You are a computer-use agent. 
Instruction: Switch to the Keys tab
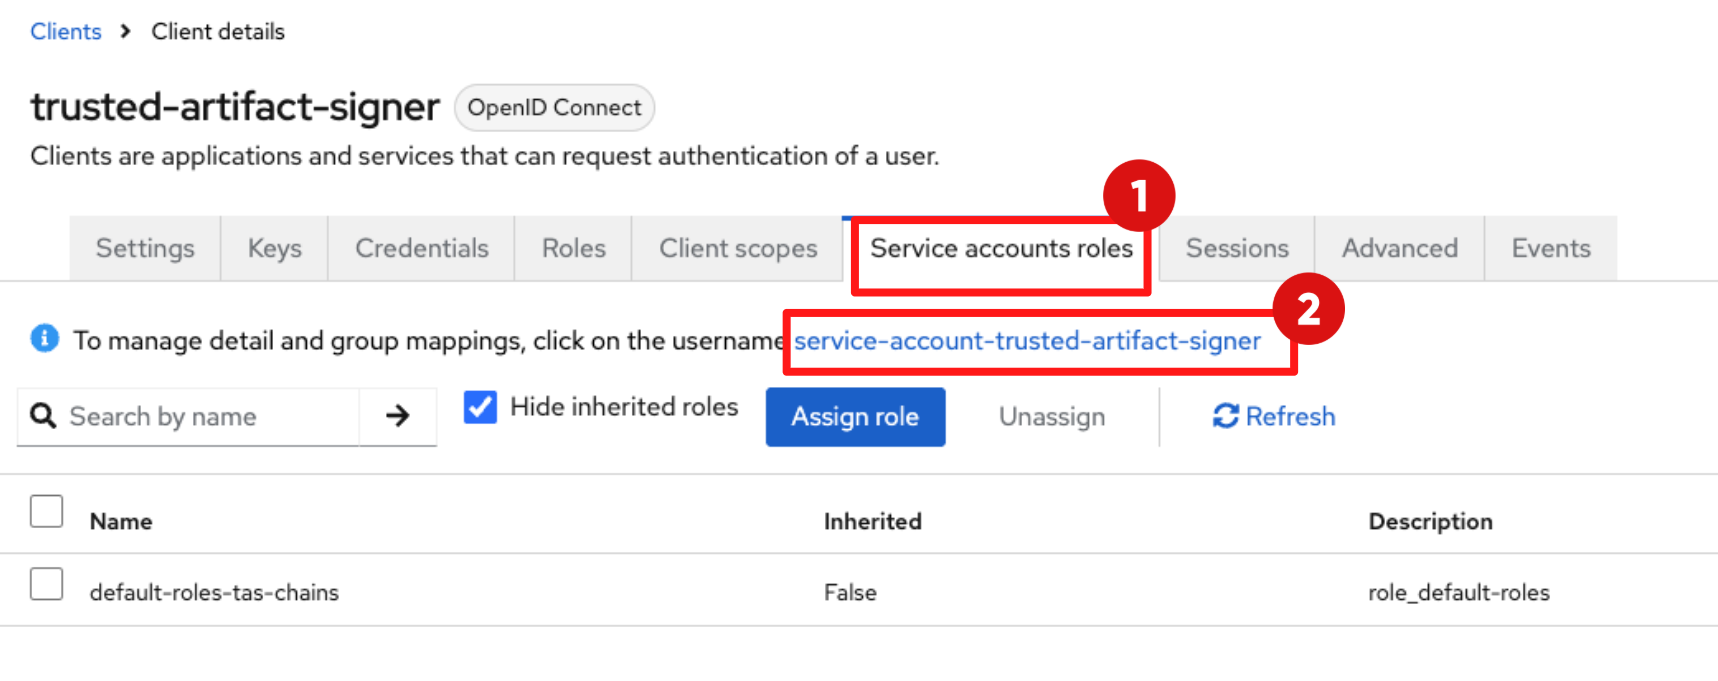point(274,248)
